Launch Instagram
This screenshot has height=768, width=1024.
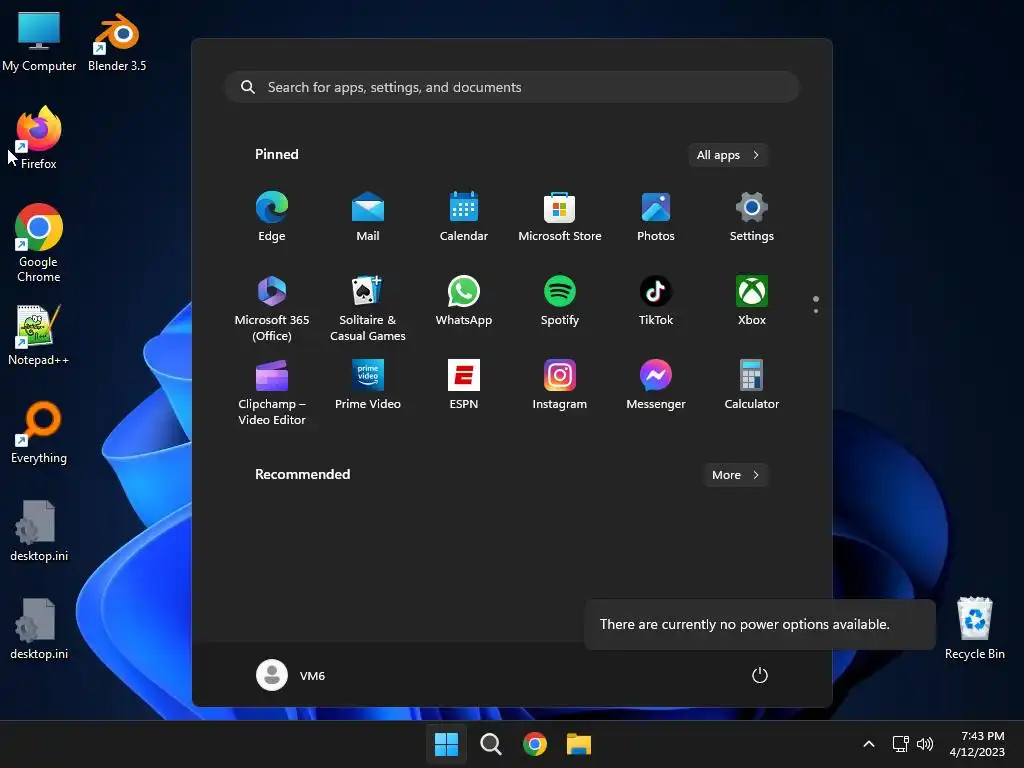tap(560, 385)
